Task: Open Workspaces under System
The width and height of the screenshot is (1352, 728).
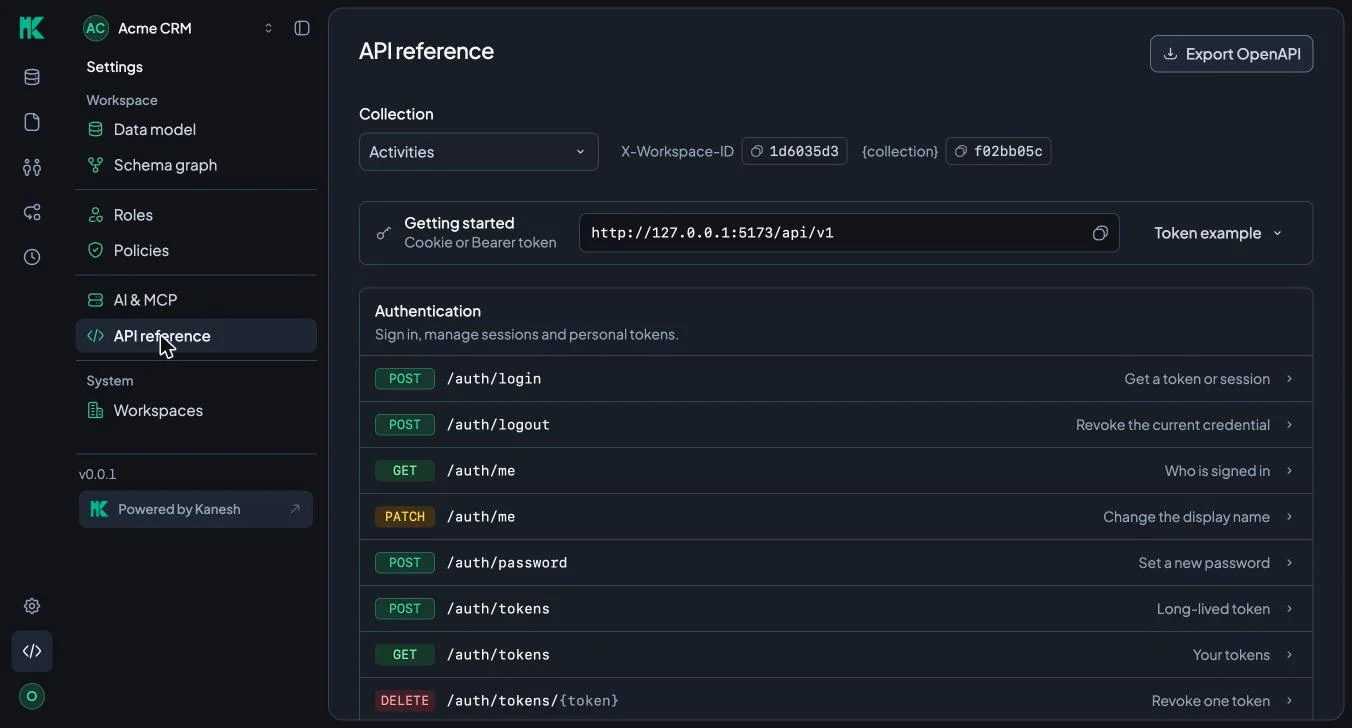Action: point(196,410)
